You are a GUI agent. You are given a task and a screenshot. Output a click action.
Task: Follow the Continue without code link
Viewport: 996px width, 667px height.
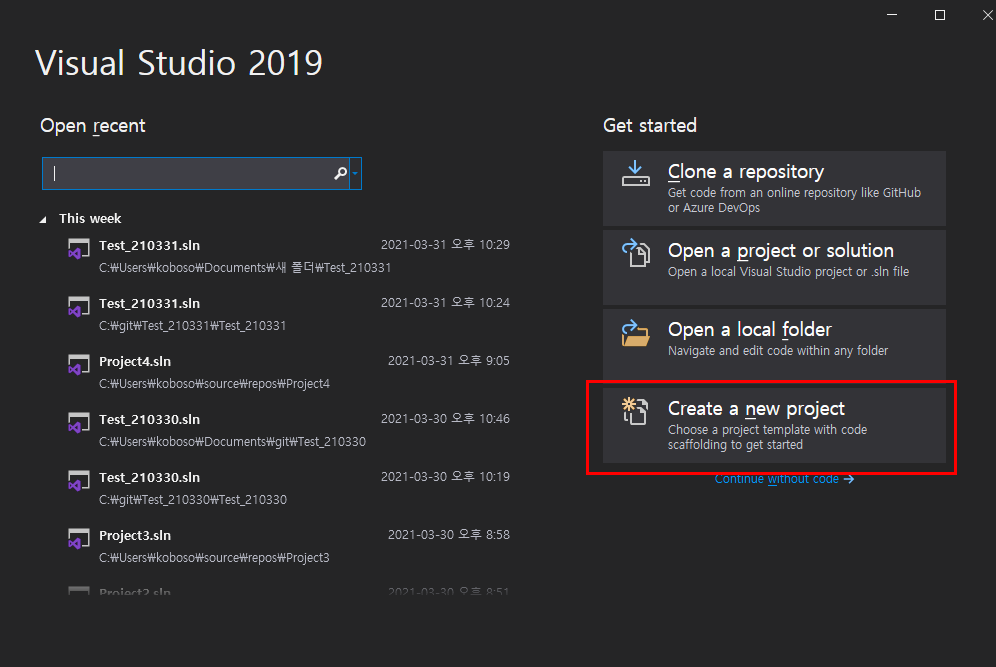(x=784, y=479)
